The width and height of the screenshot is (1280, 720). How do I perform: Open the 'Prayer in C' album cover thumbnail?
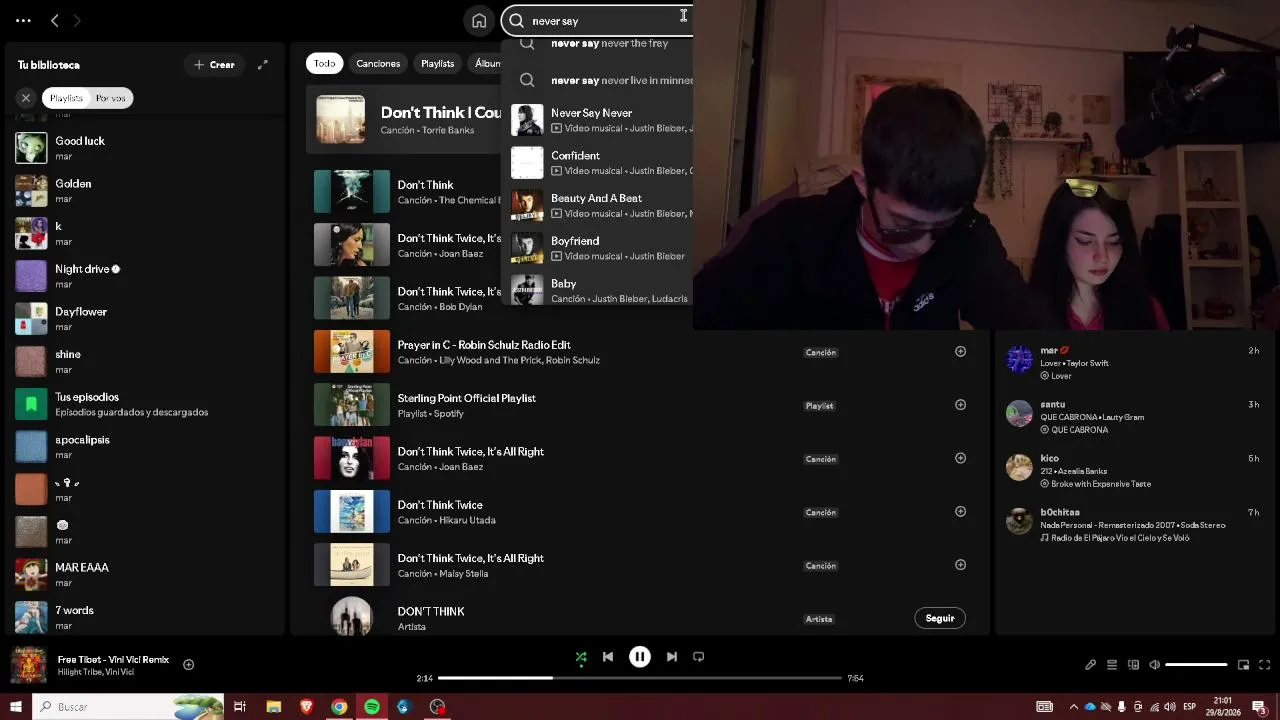(352, 352)
